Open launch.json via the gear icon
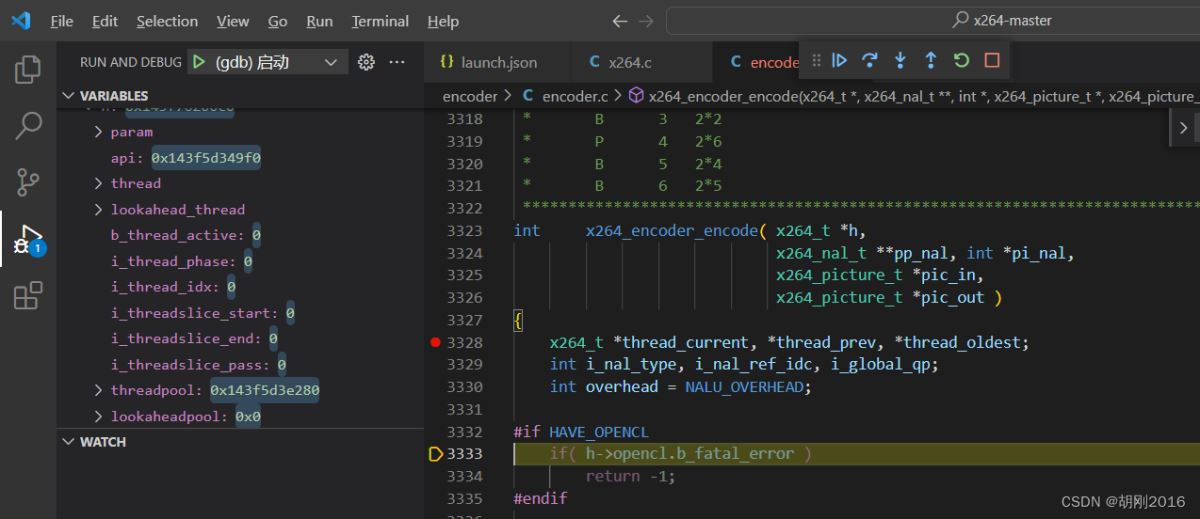 click(x=366, y=62)
